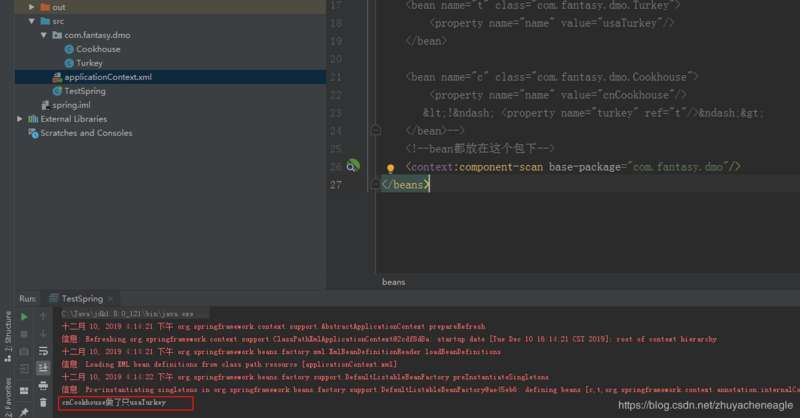
Task: Toggle Soft-Wrap in the console
Action: pos(43,351)
